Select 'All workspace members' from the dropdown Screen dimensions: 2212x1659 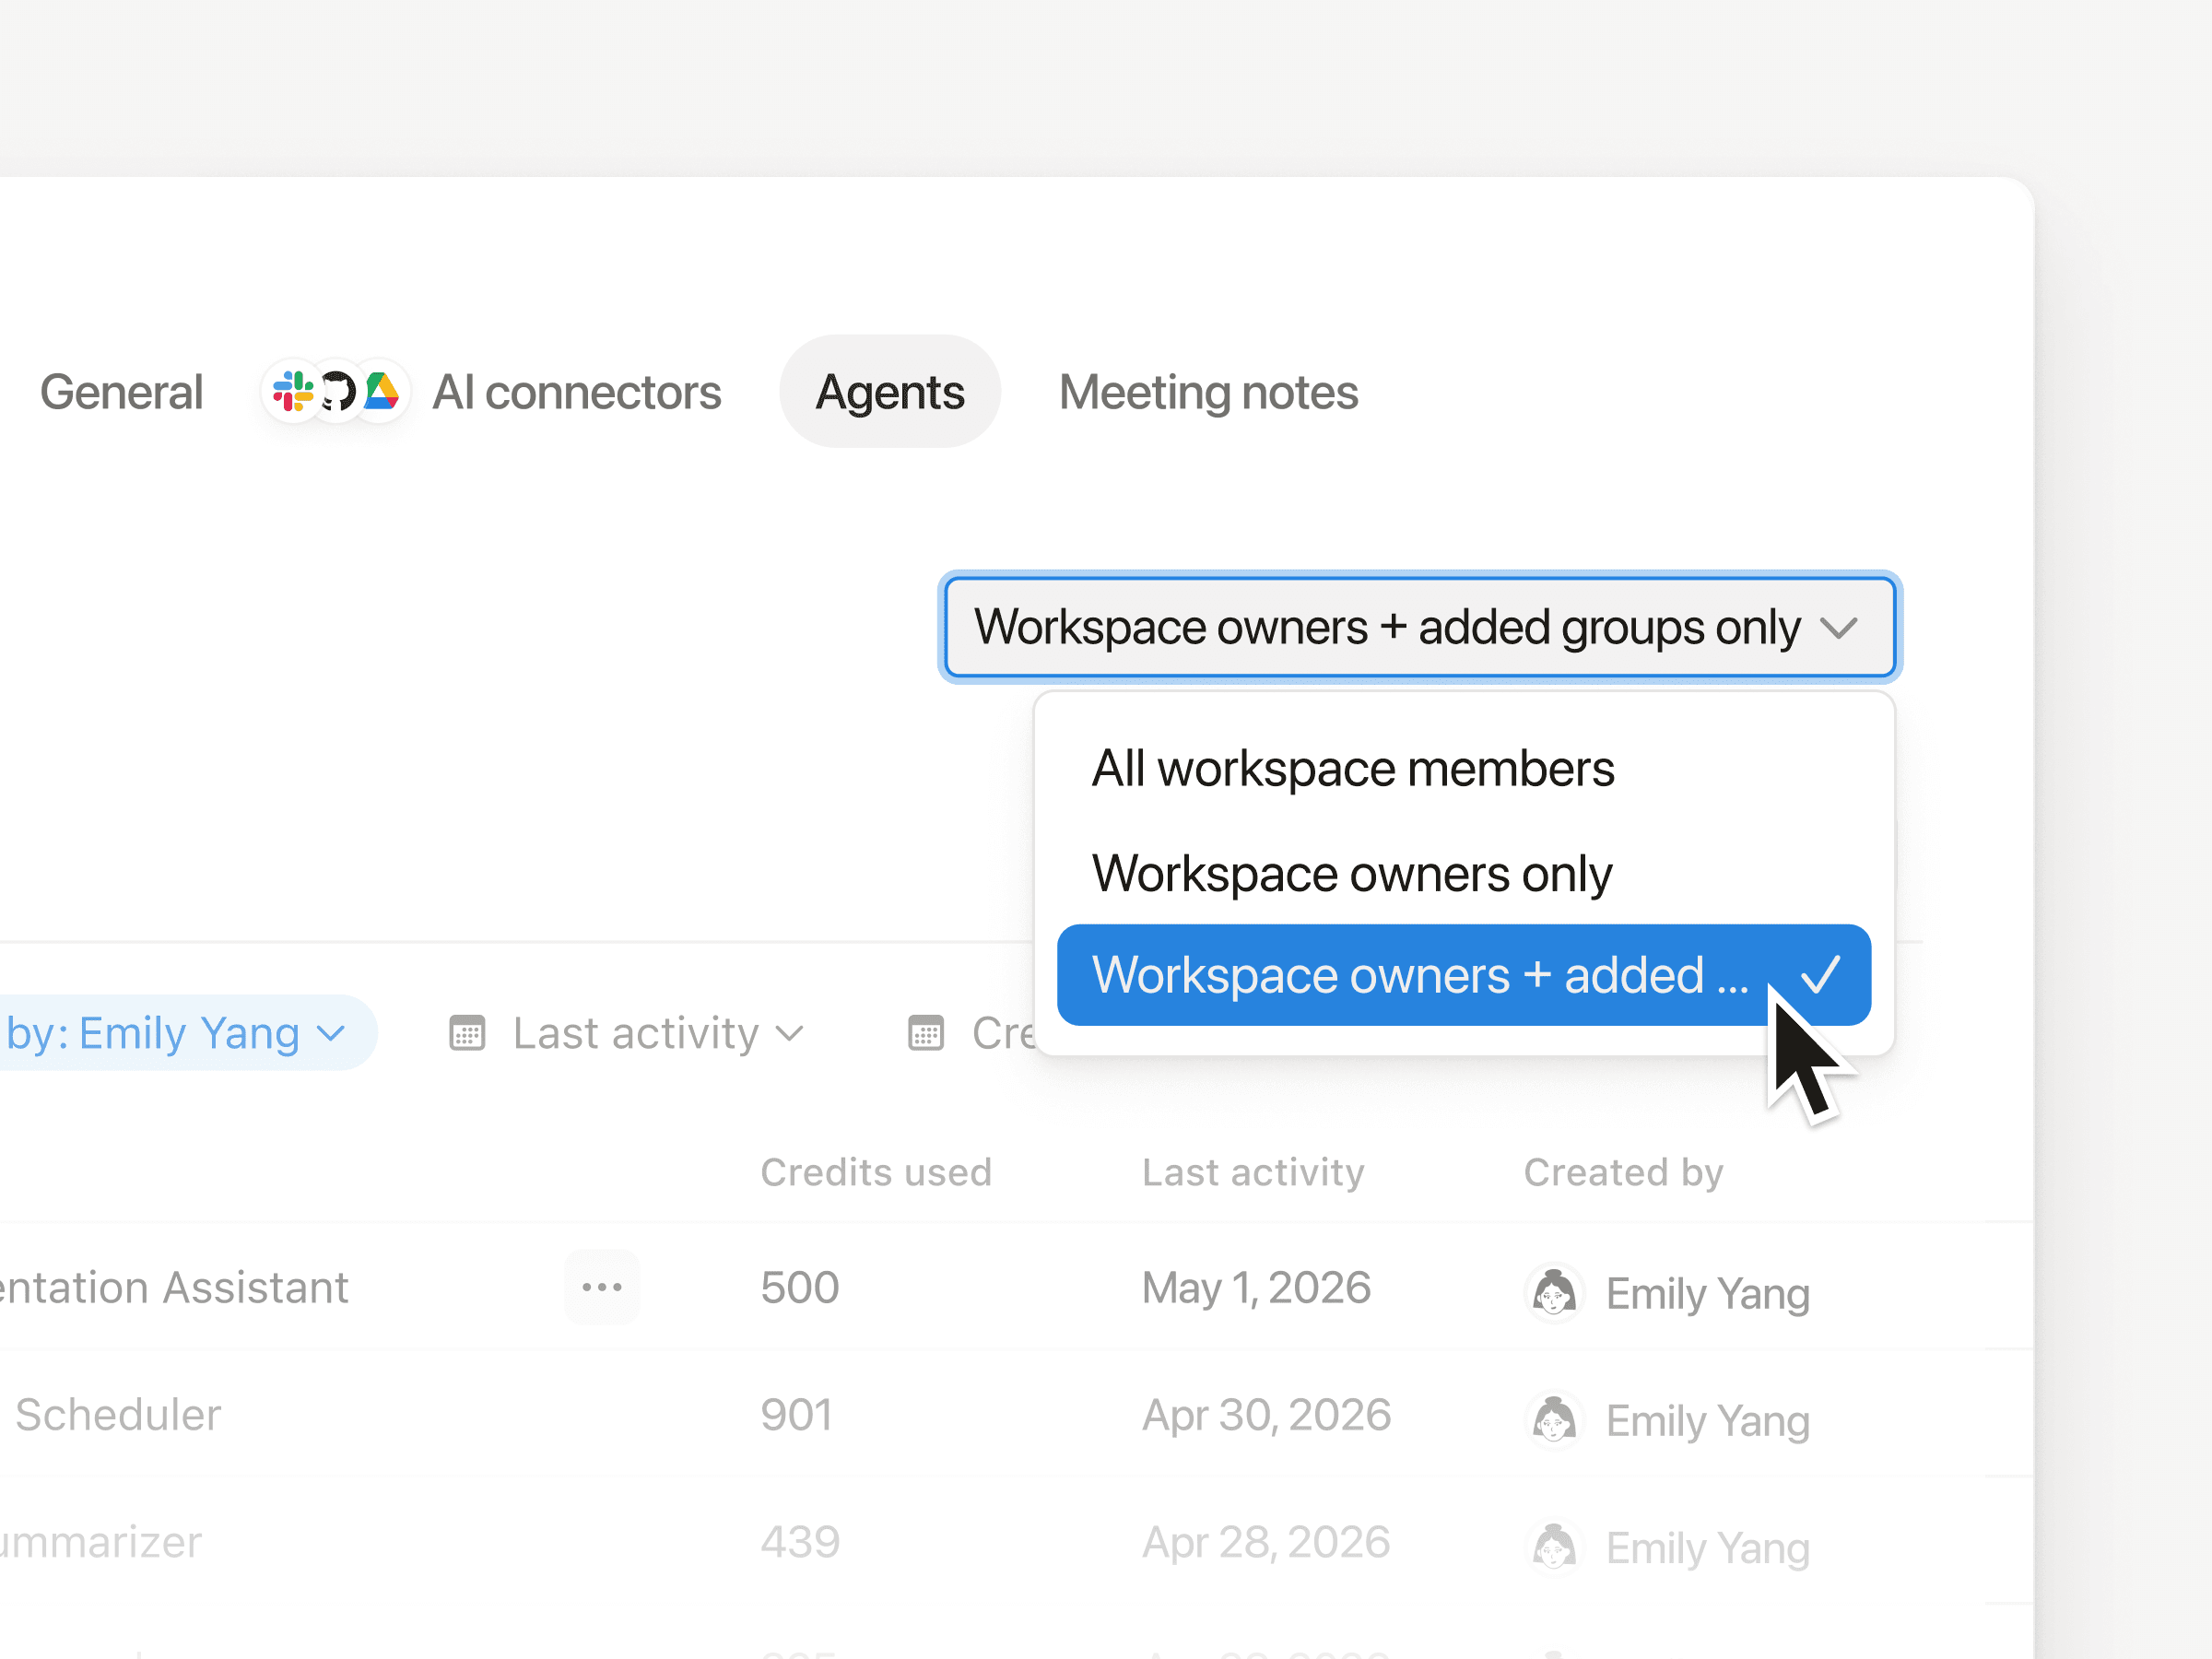[x=1353, y=768]
